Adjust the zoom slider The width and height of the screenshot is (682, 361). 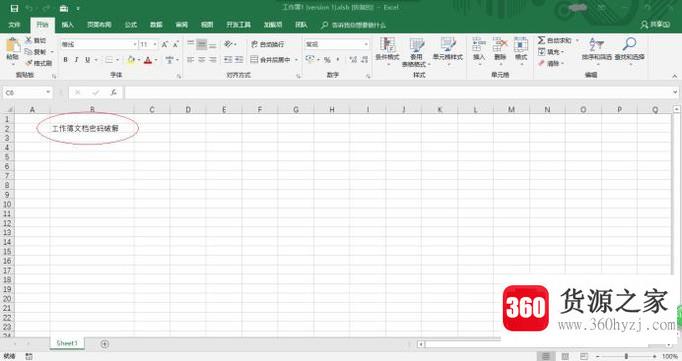point(626,356)
